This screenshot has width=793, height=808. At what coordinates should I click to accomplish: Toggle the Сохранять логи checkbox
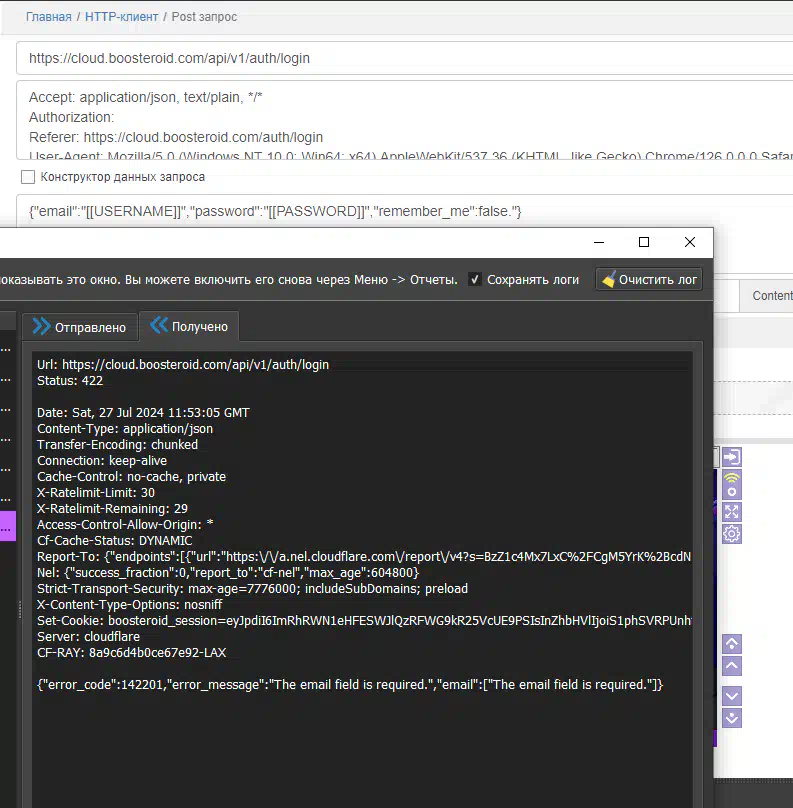coord(475,279)
